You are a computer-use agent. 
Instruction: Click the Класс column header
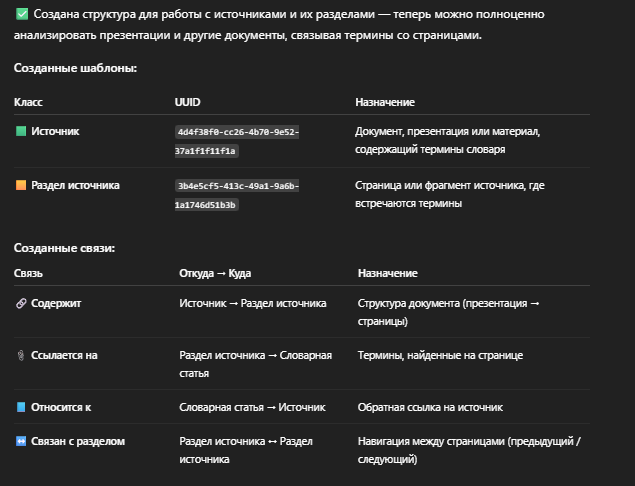28,103
